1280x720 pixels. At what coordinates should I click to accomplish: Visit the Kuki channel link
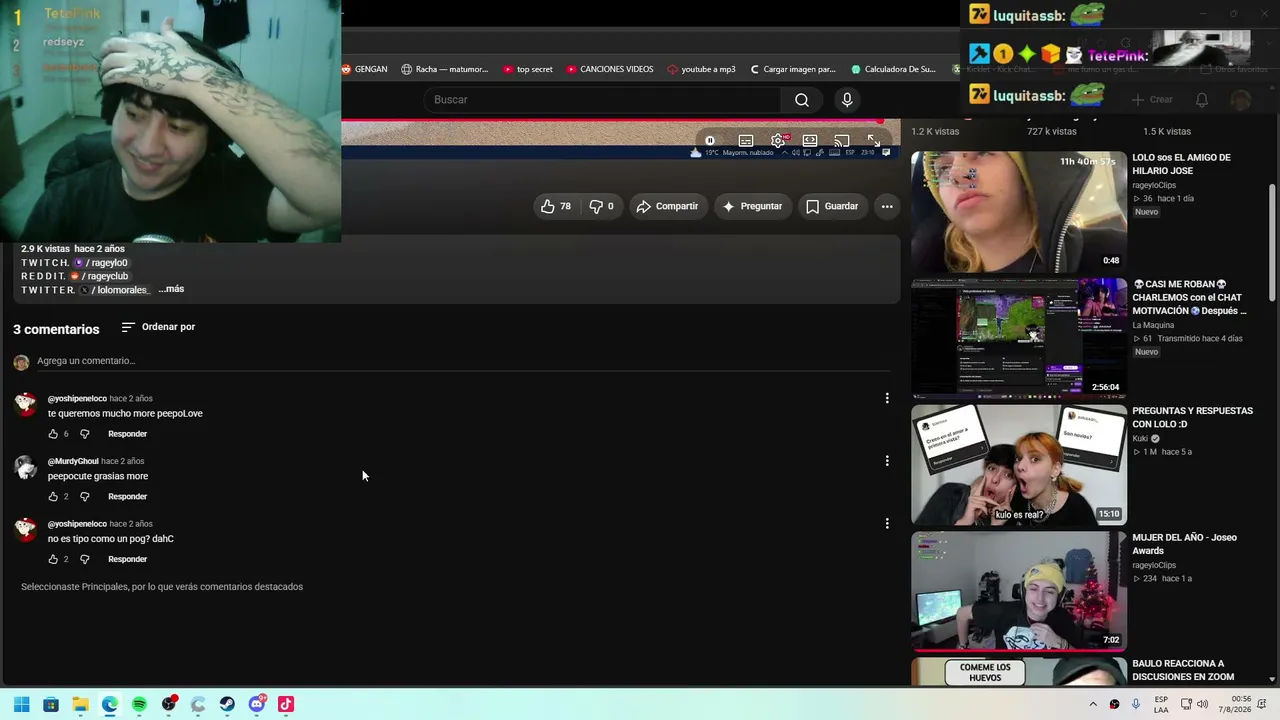click(x=1140, y=438)
